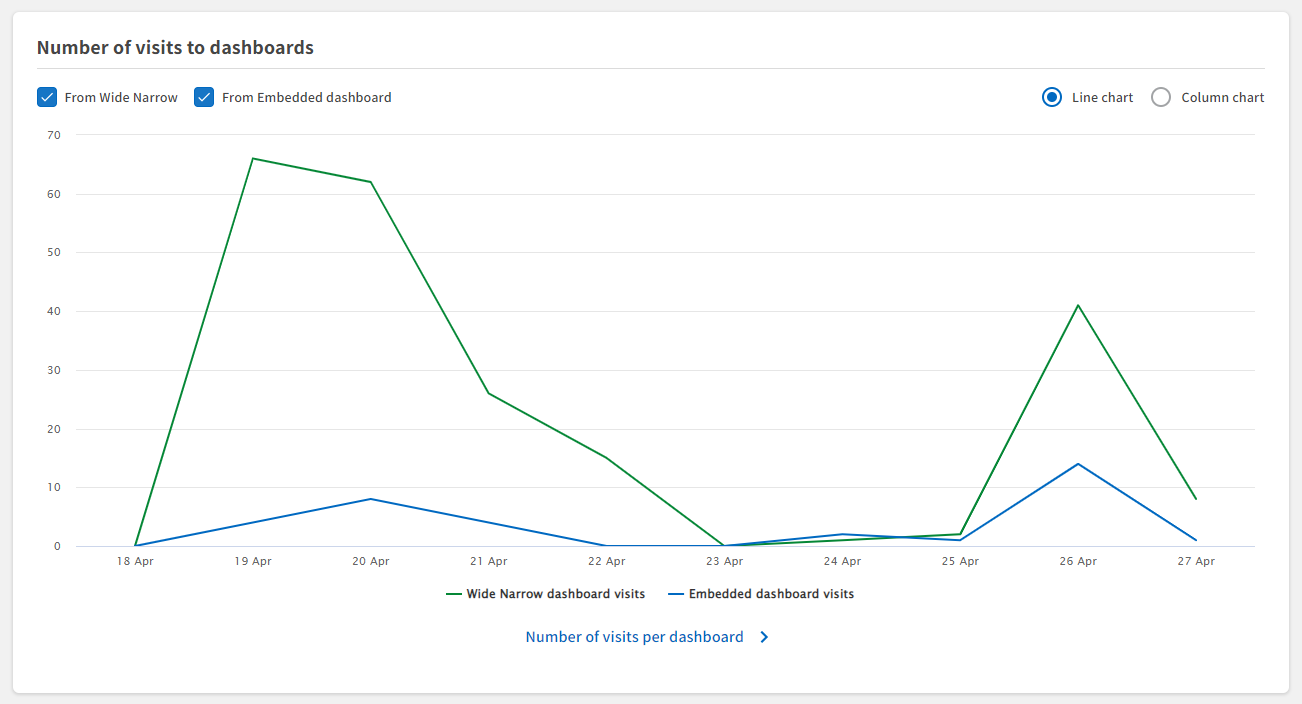Toggle Wide Narrow dashboard visits legend item

click(x=555, y=594)
